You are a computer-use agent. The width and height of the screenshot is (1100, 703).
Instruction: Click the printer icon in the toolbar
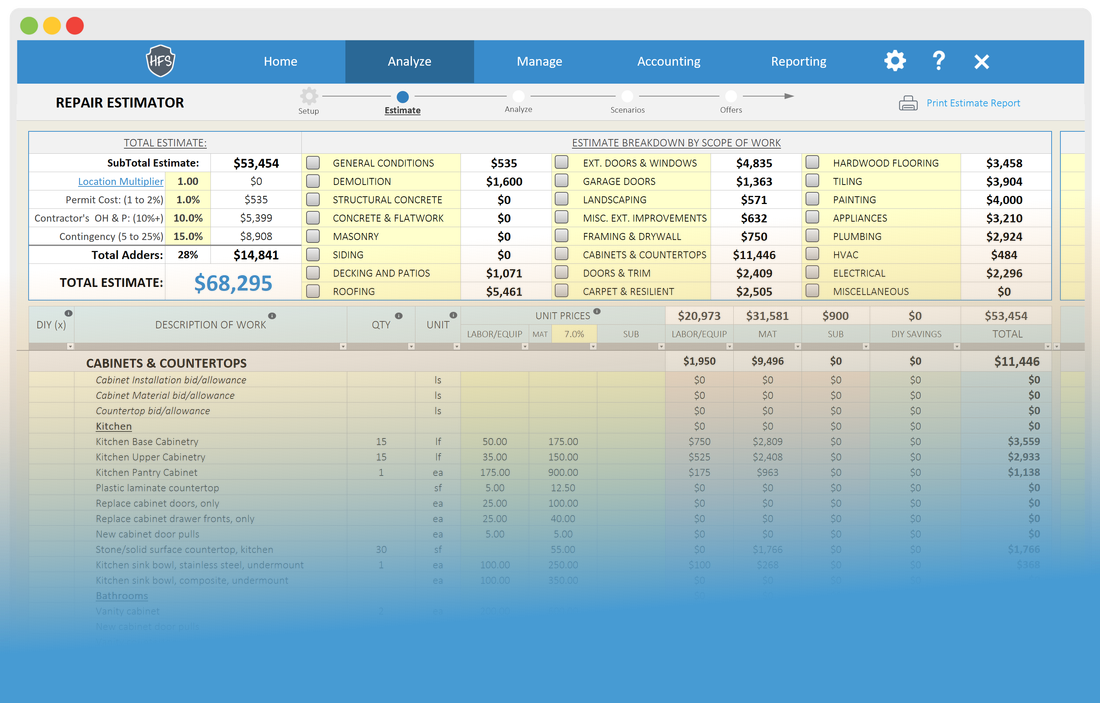(908, 102)
